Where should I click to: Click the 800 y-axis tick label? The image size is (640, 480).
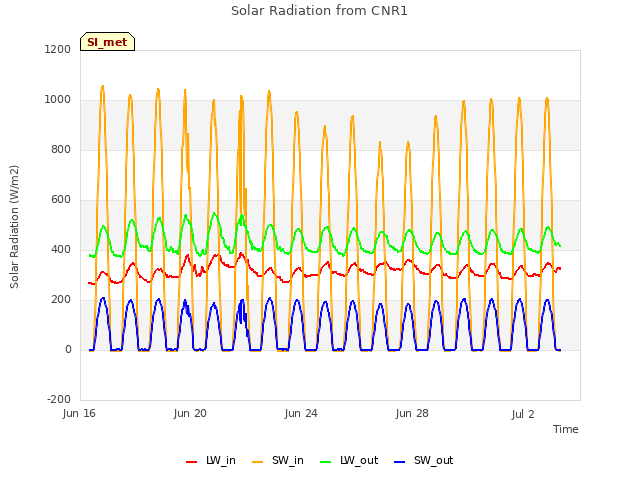pos(61,149)
